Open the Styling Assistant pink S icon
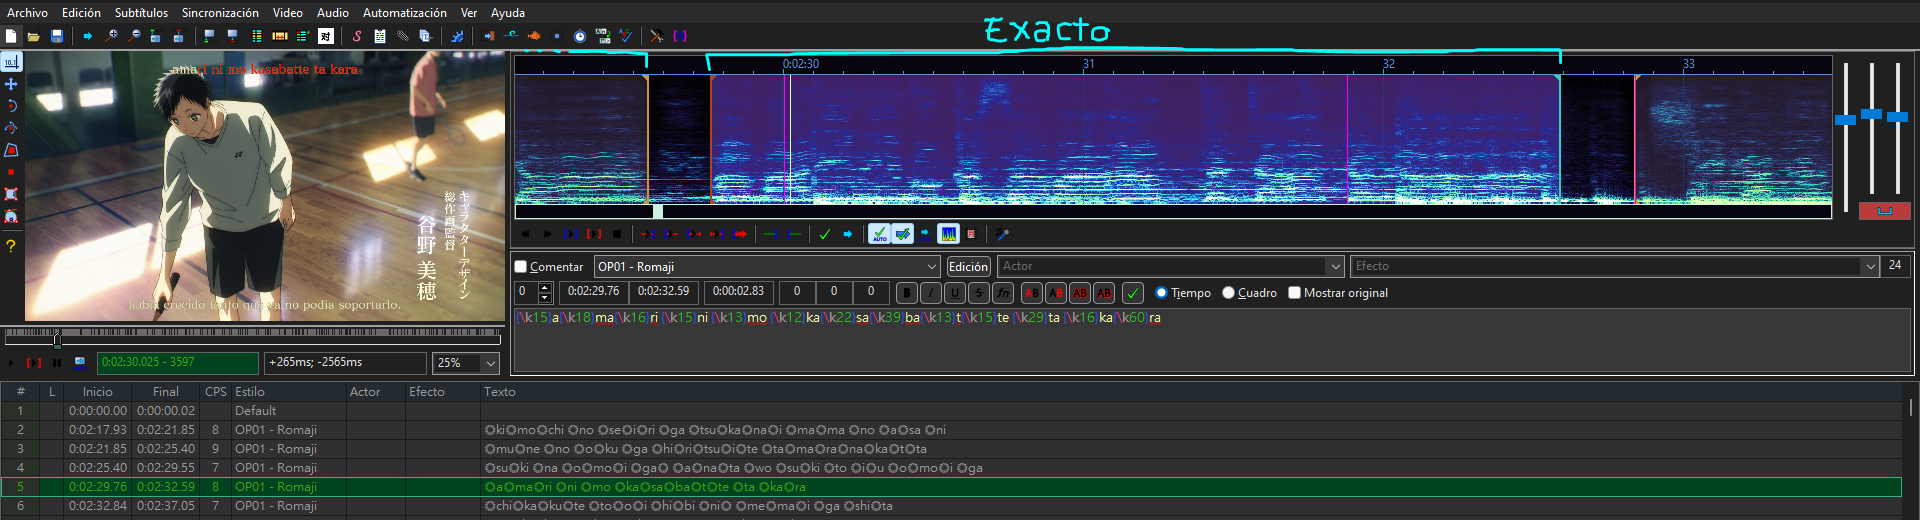This screenshot has height=520, width=1920. 357,36
